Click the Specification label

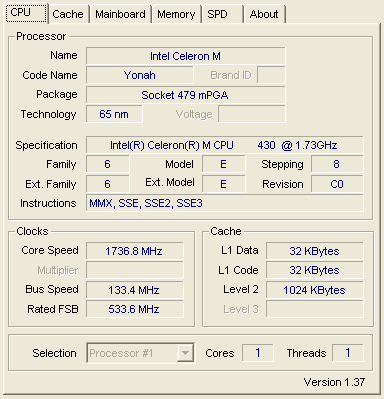[x=46, y=145]
